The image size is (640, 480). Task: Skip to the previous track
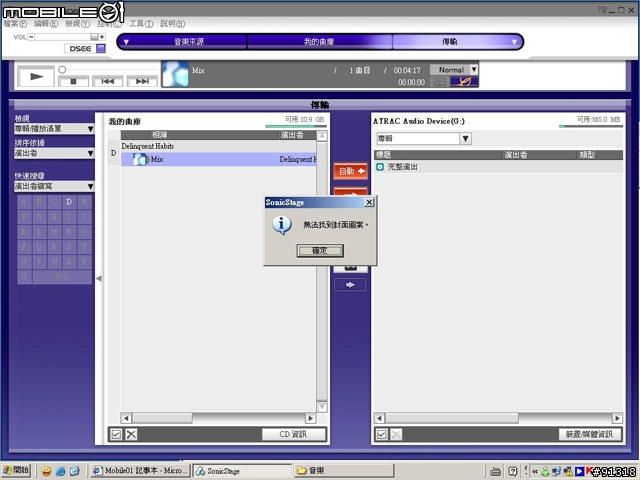click(107, 81)
